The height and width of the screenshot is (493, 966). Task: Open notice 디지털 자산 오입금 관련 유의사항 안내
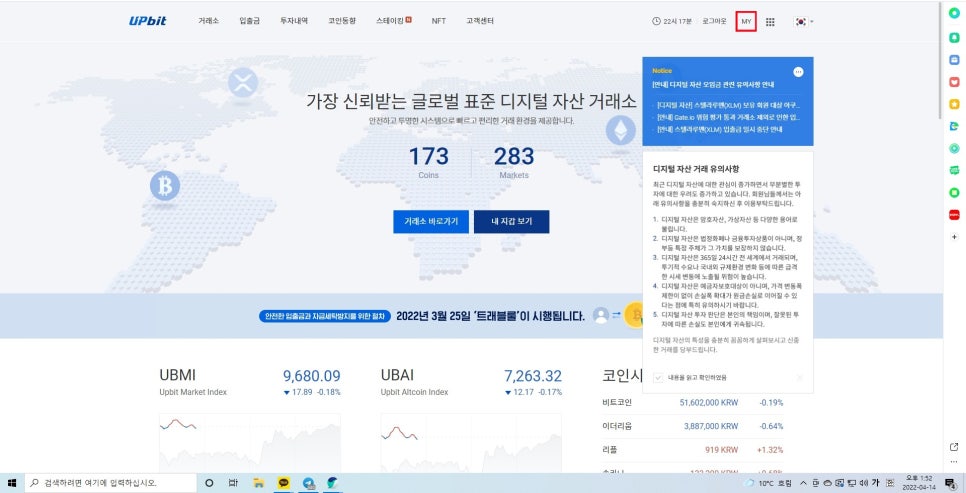tap(713, 84)
